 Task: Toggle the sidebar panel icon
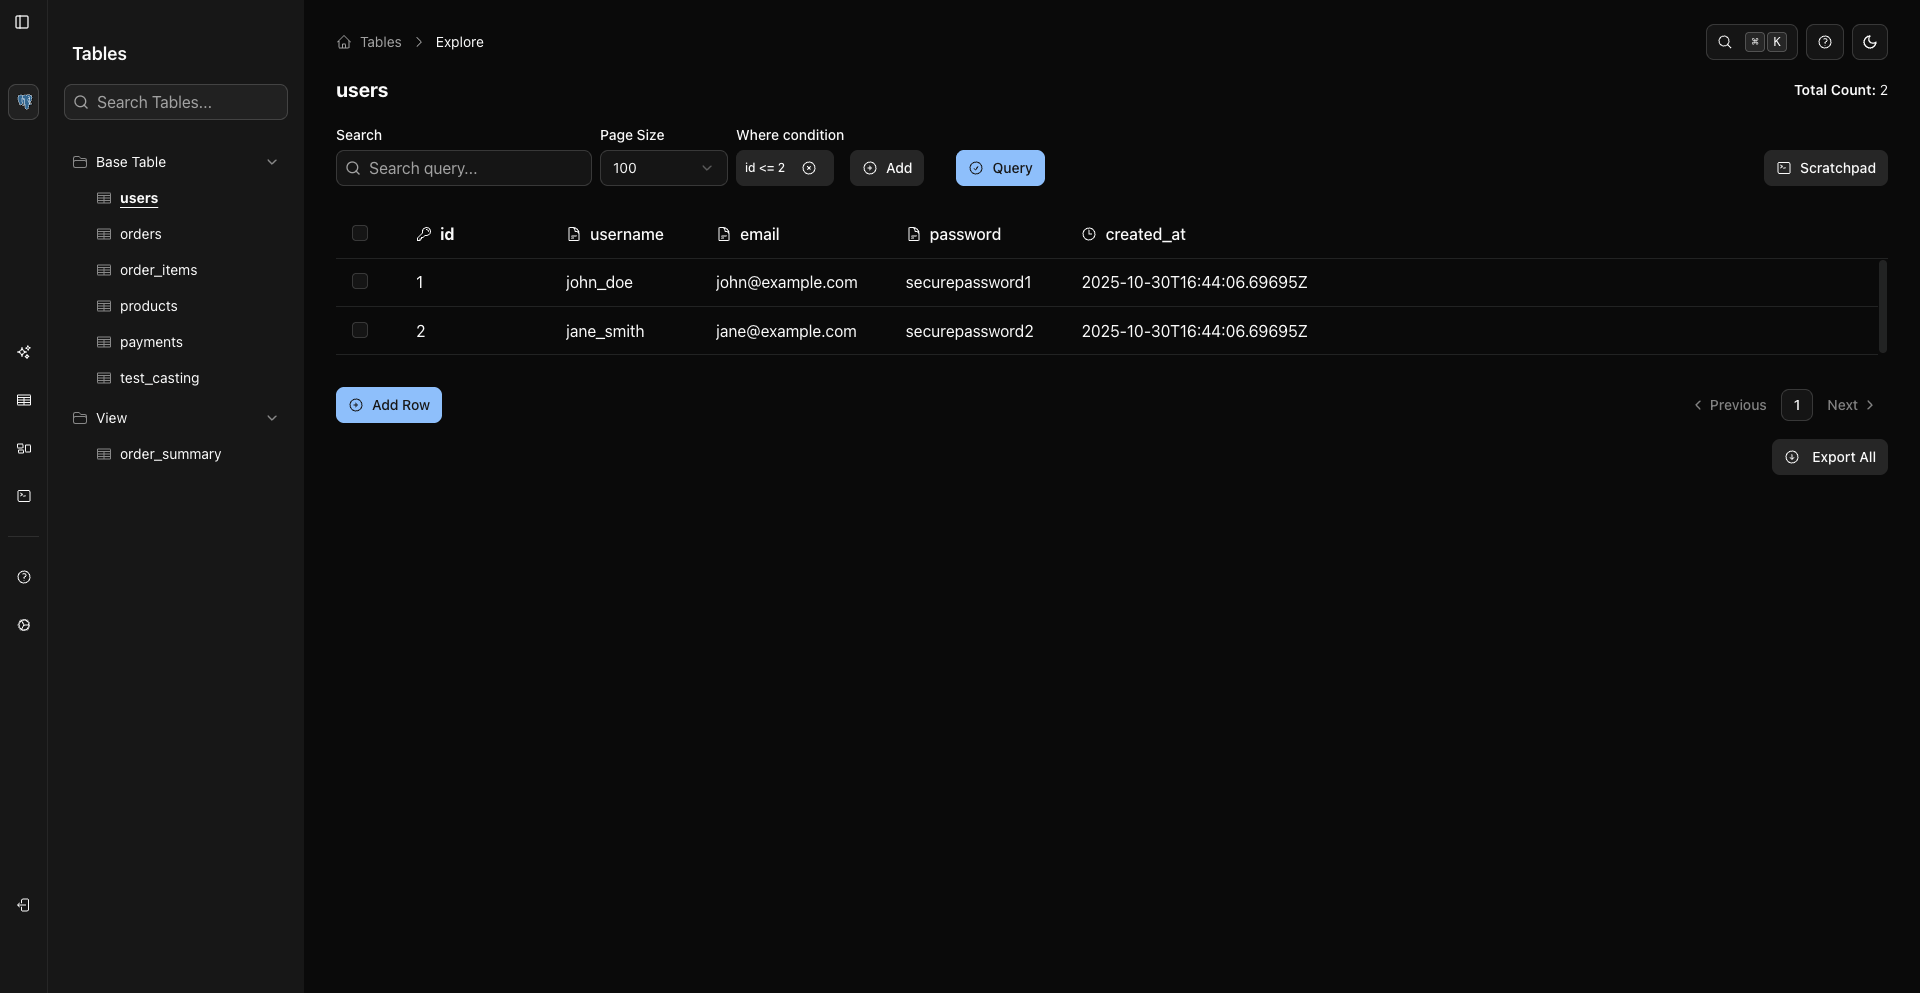point(22,22)
